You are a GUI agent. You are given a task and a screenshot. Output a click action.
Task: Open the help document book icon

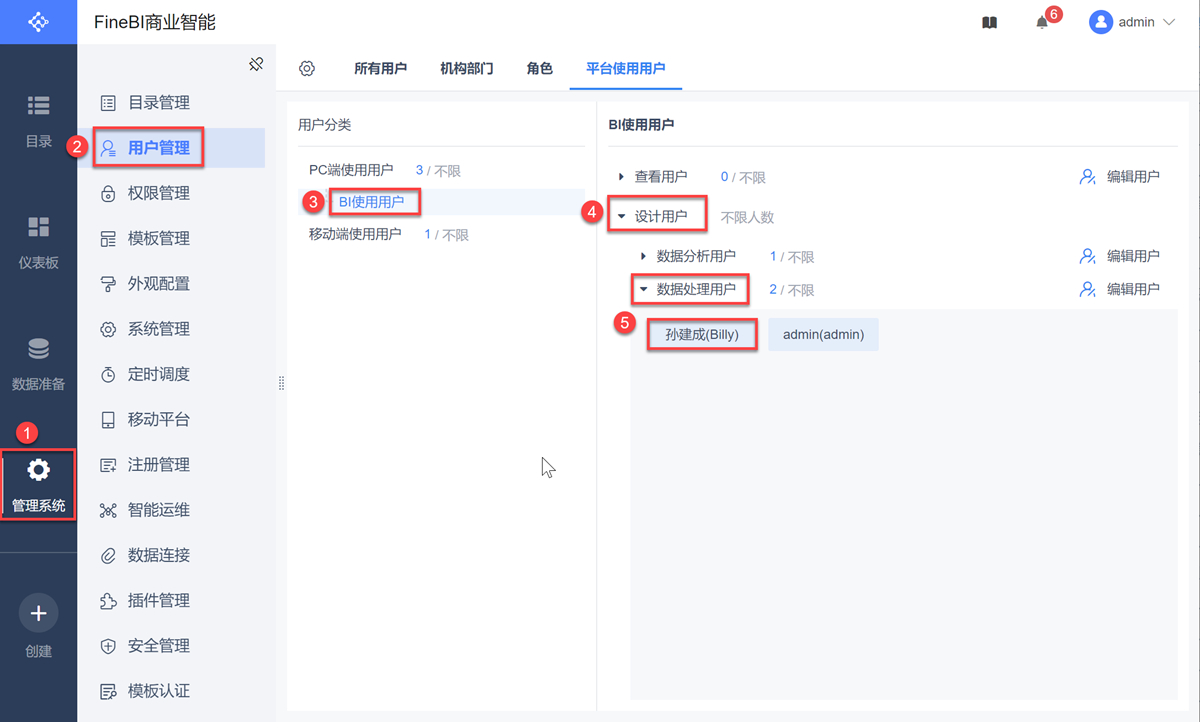[x=989, y=22]
